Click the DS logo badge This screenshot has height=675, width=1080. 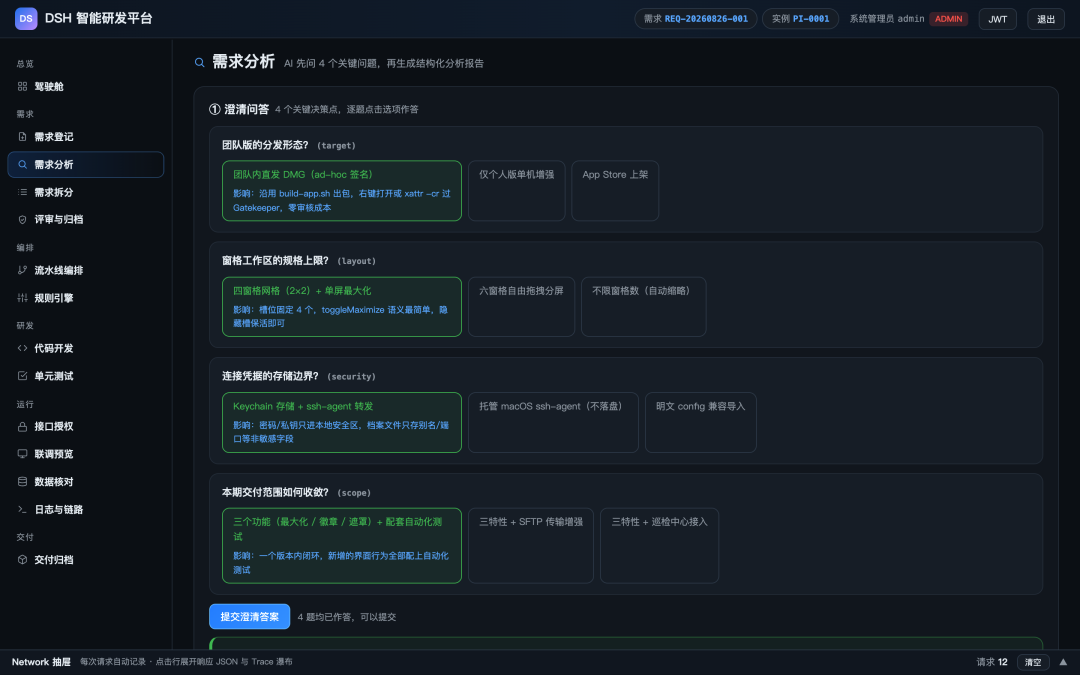(26, 19)
